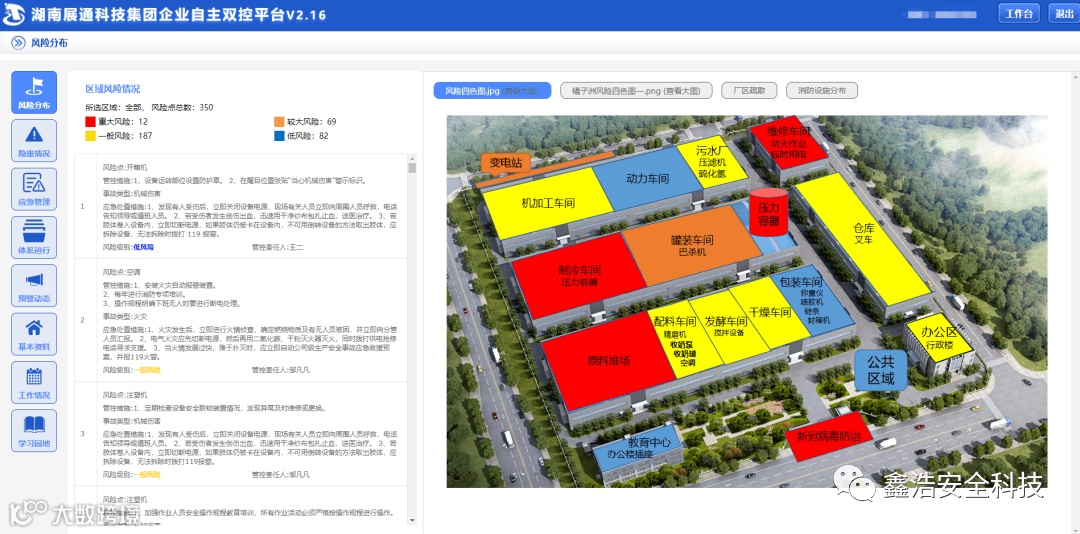The width and height of the screenshot is (1080, 534).
Task: Click the 发酵车间 zone on map
Action: pyautogui.click(x=727, y=326)
